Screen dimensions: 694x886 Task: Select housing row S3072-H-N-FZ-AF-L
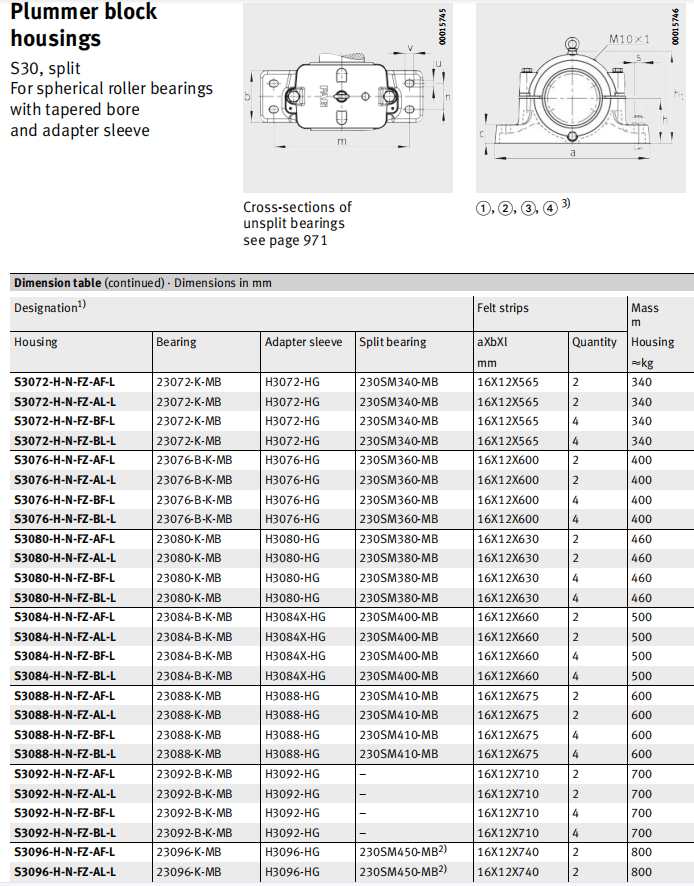[x=64, y=382]
